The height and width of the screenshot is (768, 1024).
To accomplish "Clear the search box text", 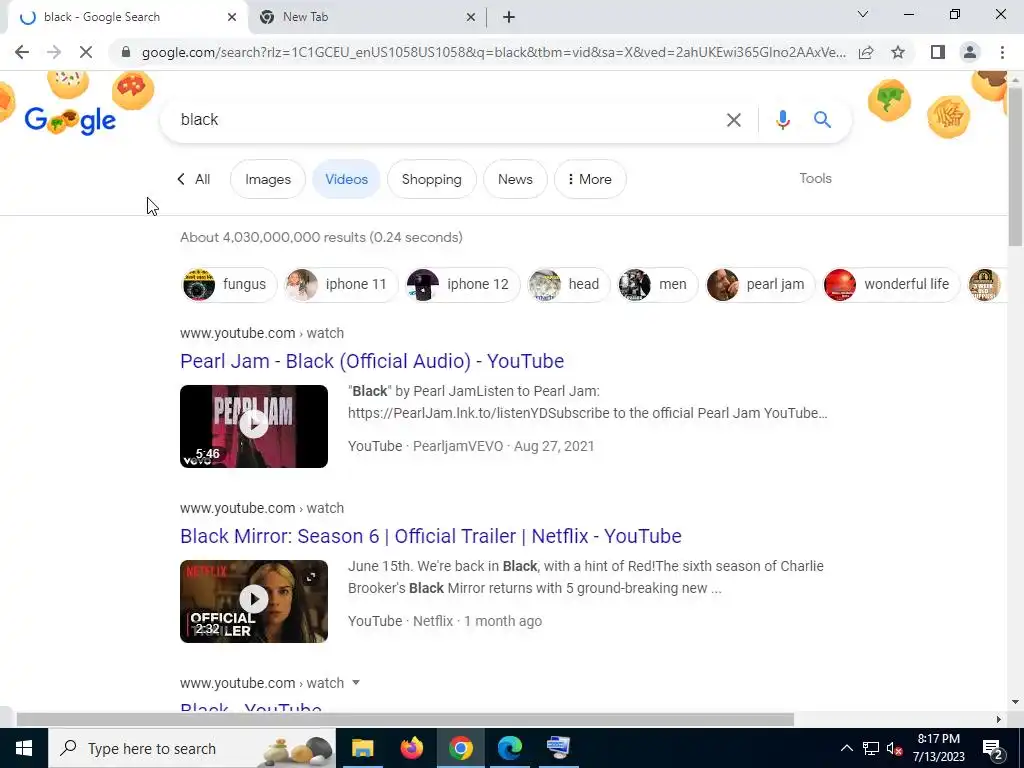I will (x=733, y=120).
